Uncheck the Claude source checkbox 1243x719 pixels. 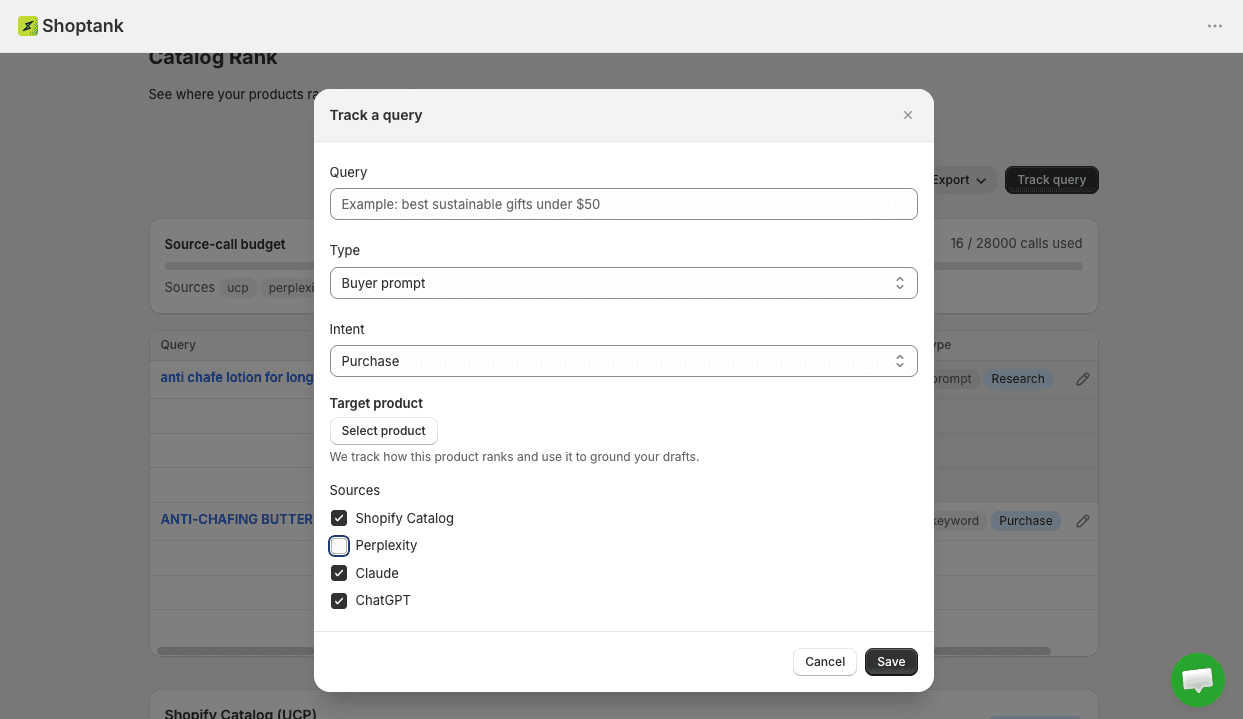339,573
